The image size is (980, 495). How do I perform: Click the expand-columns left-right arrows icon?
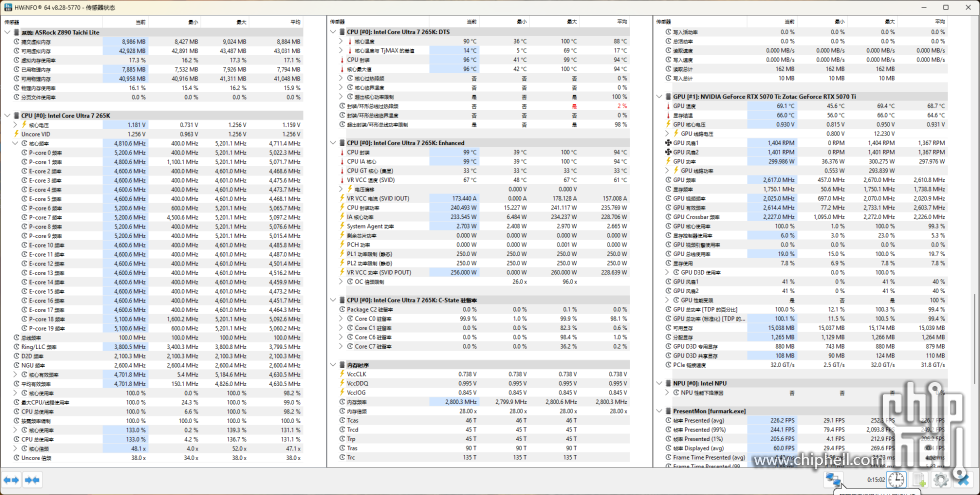tap(11, 479)
